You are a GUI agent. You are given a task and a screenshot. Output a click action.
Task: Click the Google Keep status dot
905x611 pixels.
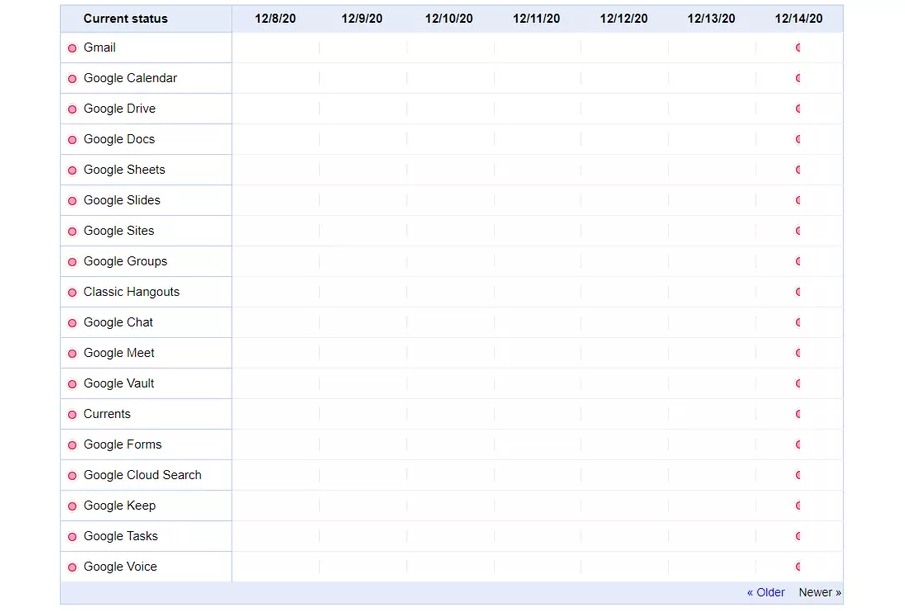point(72,507)
